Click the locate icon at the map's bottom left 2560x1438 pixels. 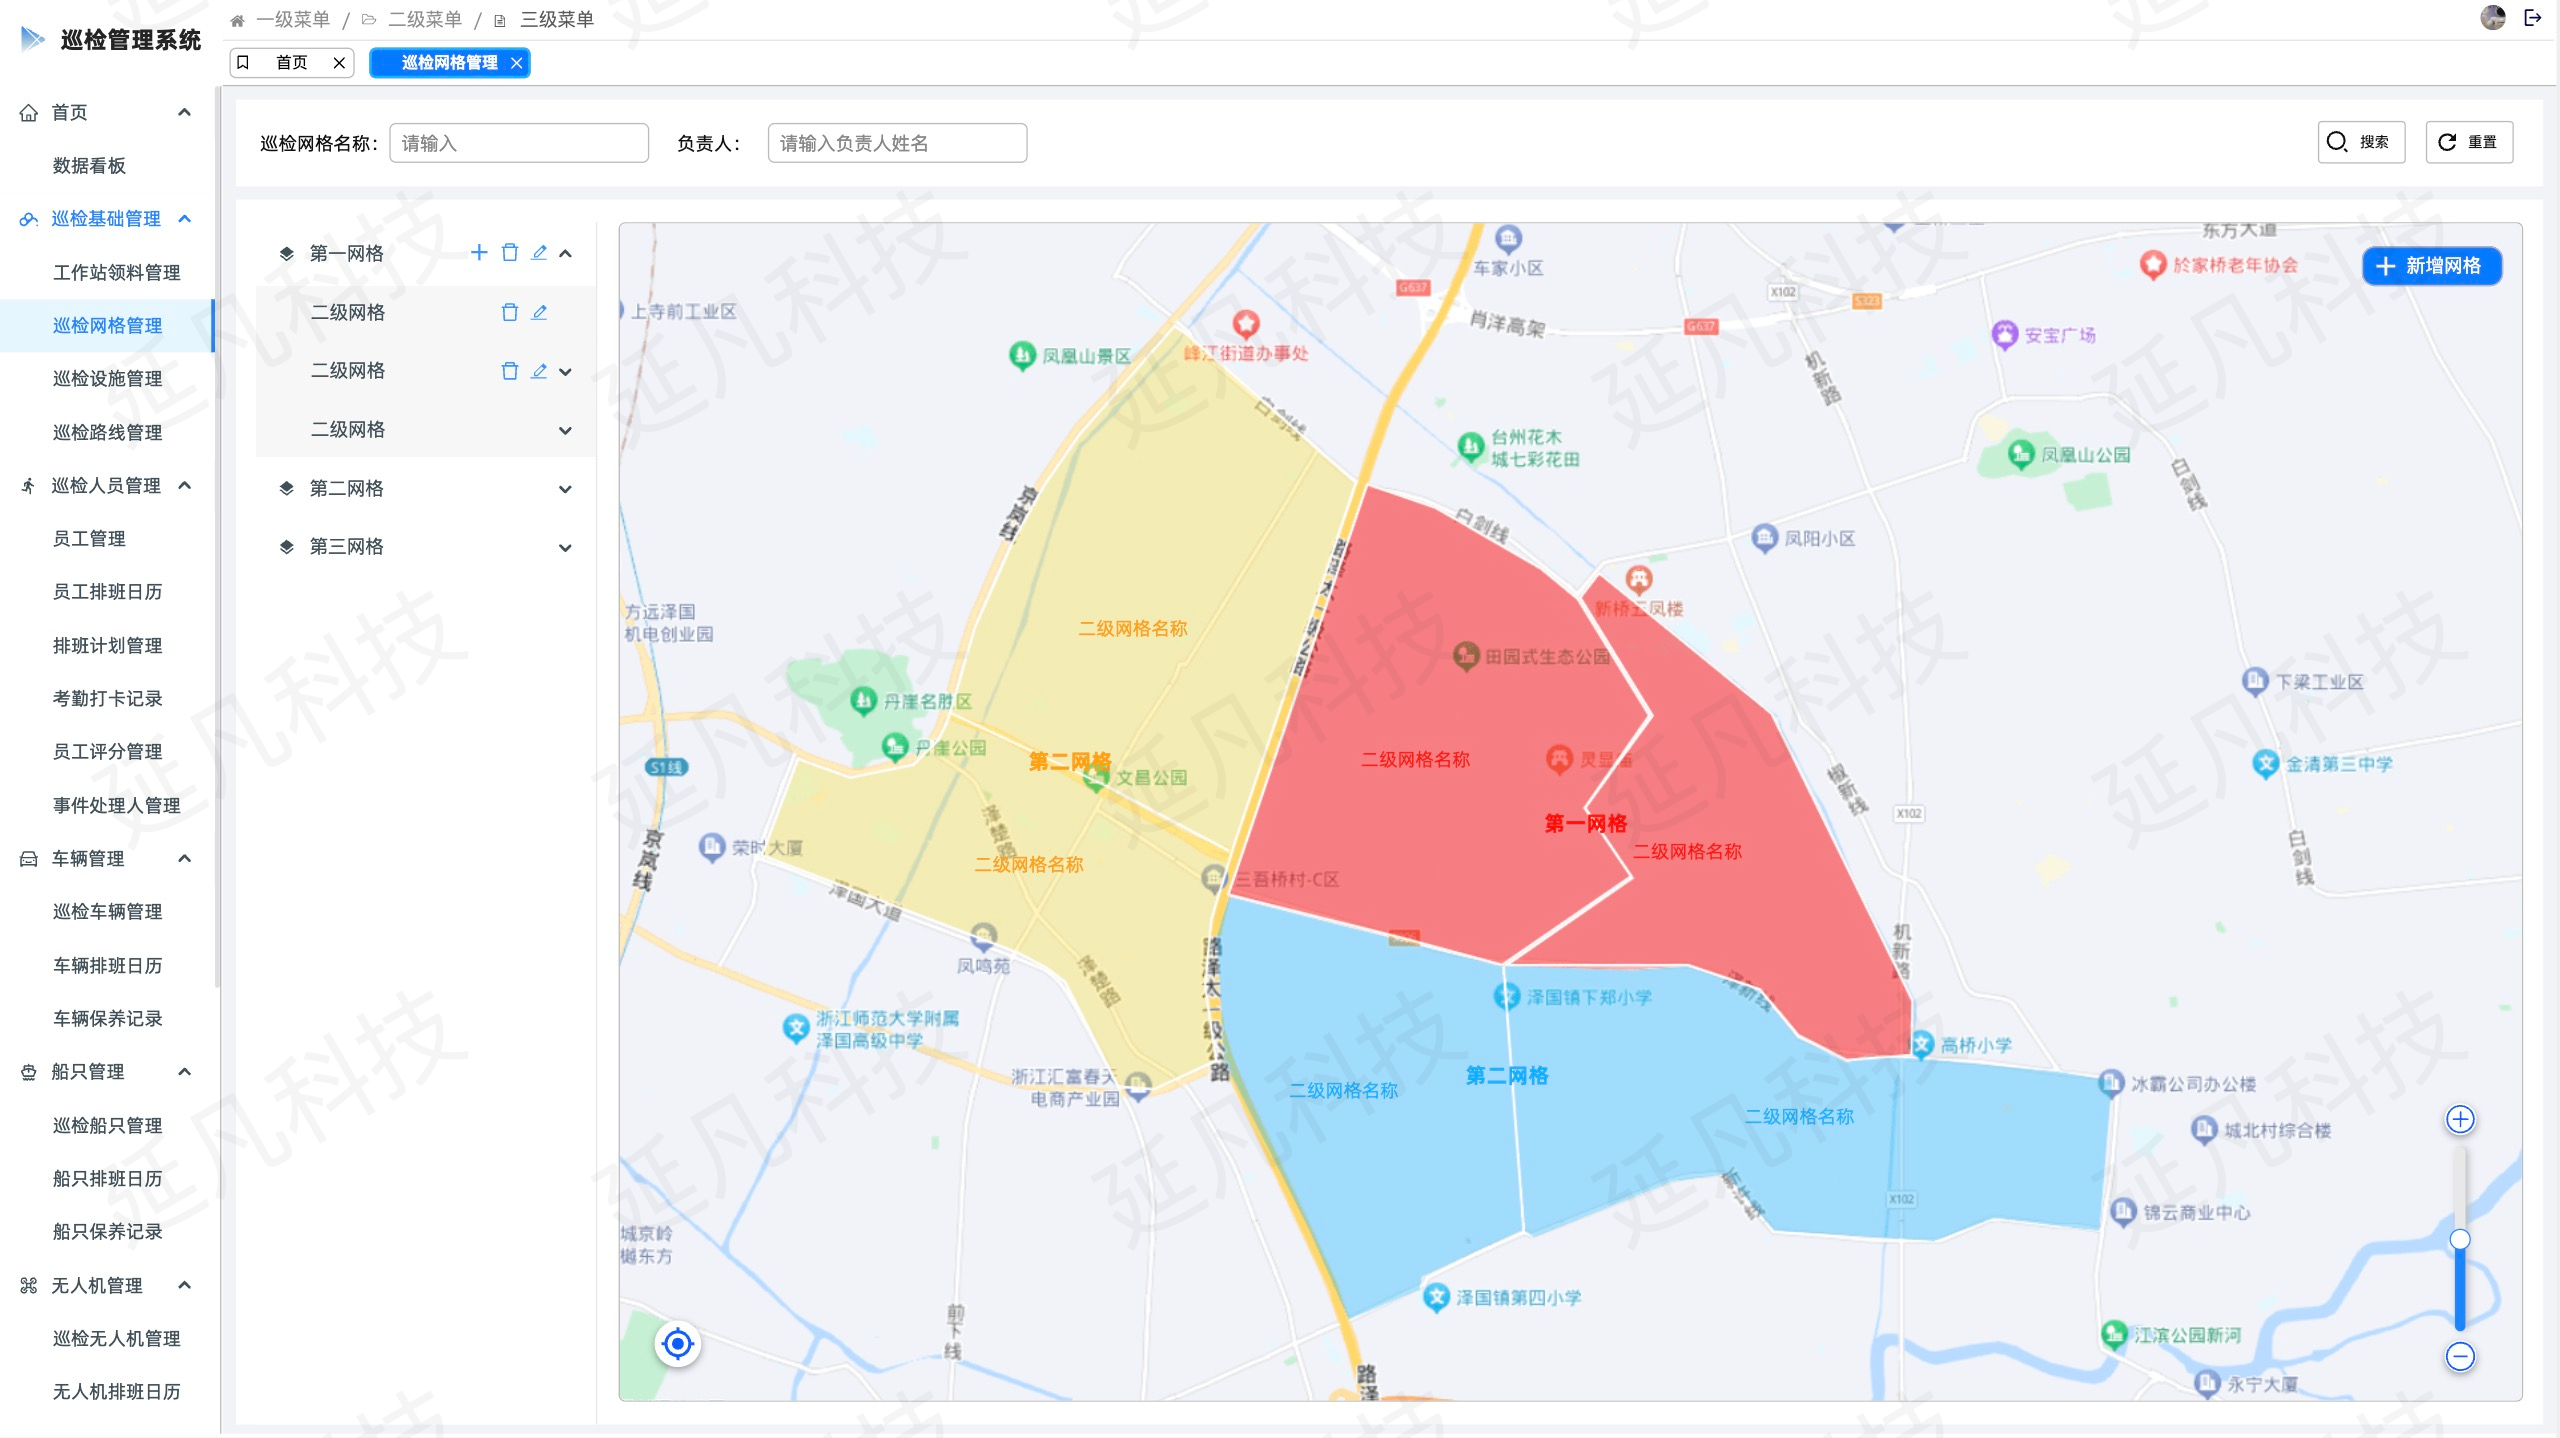pyautogui.click(x=677, y=1344)
